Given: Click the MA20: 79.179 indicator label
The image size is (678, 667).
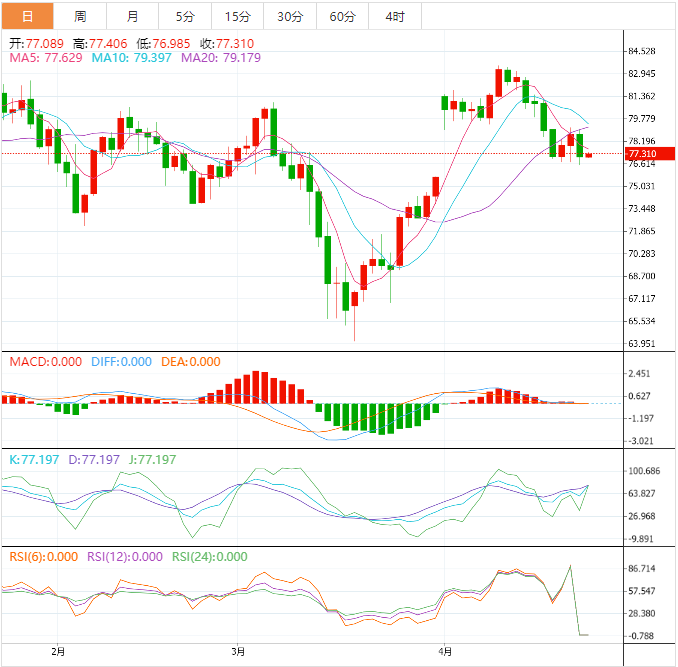Looking at the screenshot, I should (x=221, y=58).
